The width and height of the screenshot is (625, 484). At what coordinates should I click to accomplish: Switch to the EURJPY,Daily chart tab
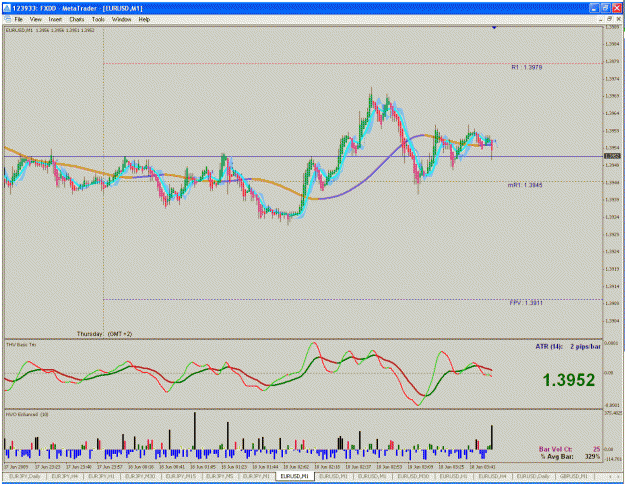pos(25,476)
